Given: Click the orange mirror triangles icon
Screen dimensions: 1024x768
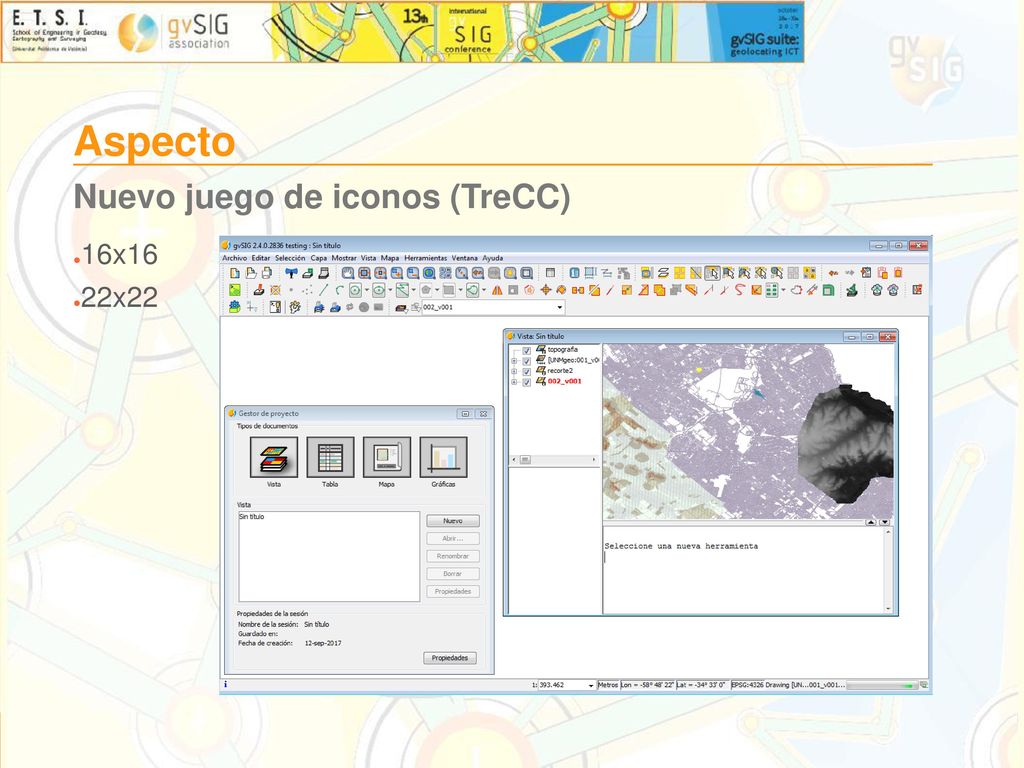Looking at the screenshot, I should (x=497, y=290).
